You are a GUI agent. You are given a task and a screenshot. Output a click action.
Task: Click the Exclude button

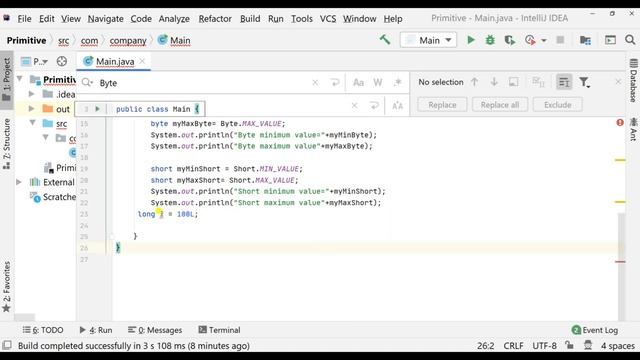(x=557, y=105)
